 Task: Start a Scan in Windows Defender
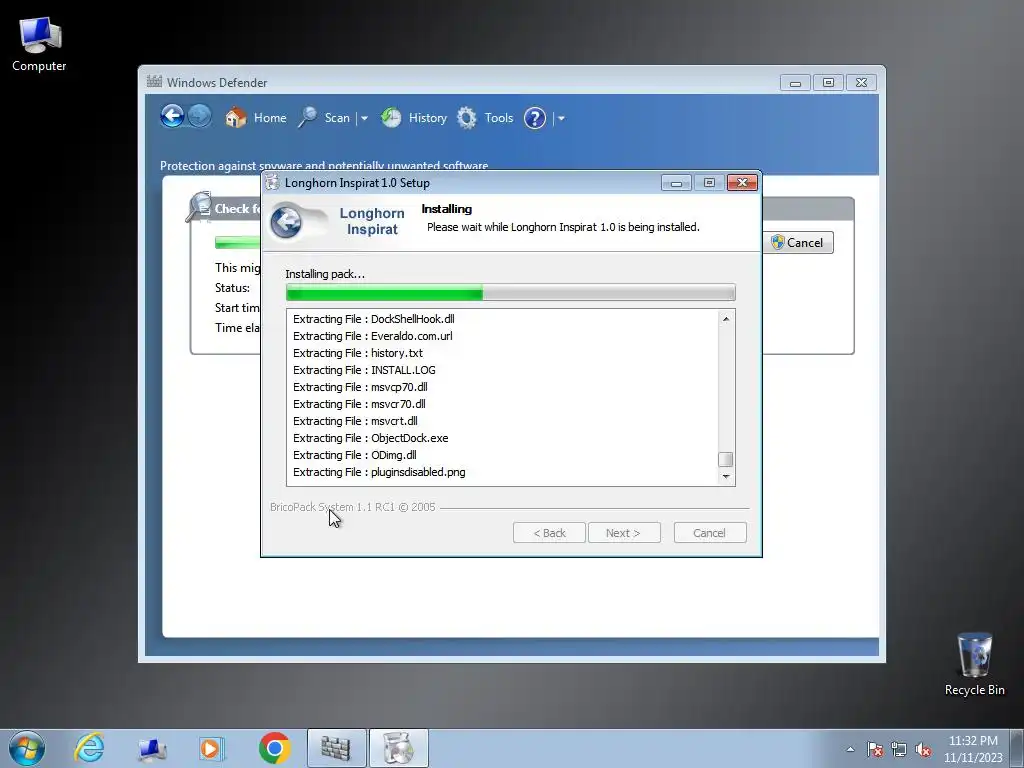click(x=325, y=118)
